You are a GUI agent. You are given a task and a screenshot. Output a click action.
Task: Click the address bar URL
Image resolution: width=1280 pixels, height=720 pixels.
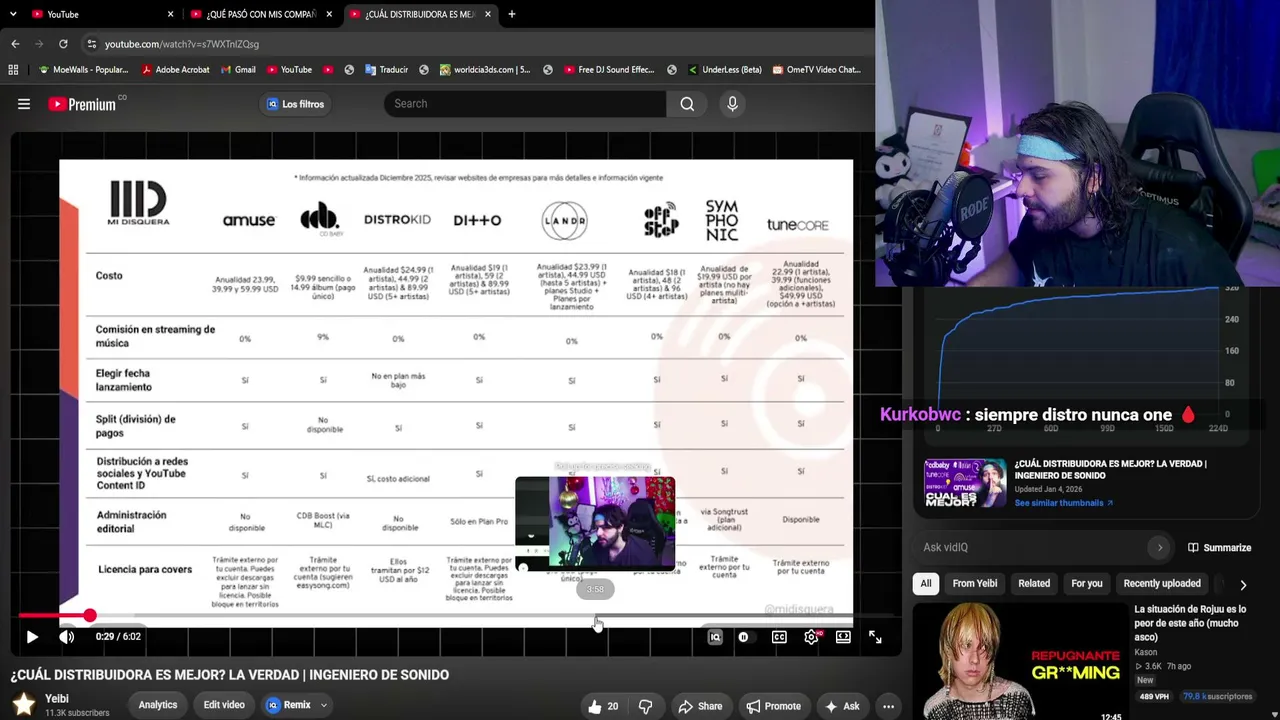182,44
